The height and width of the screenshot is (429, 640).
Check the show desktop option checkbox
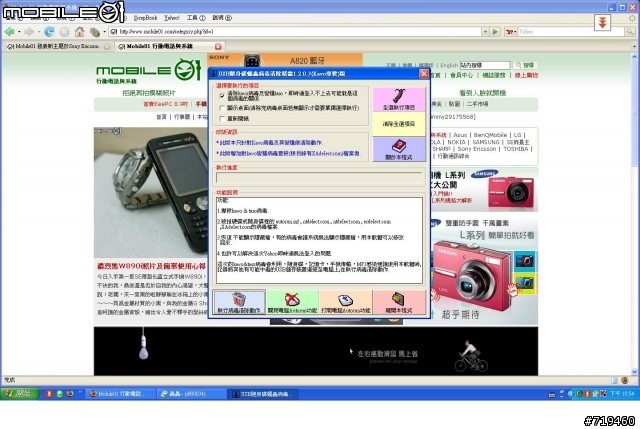point(222,108)
